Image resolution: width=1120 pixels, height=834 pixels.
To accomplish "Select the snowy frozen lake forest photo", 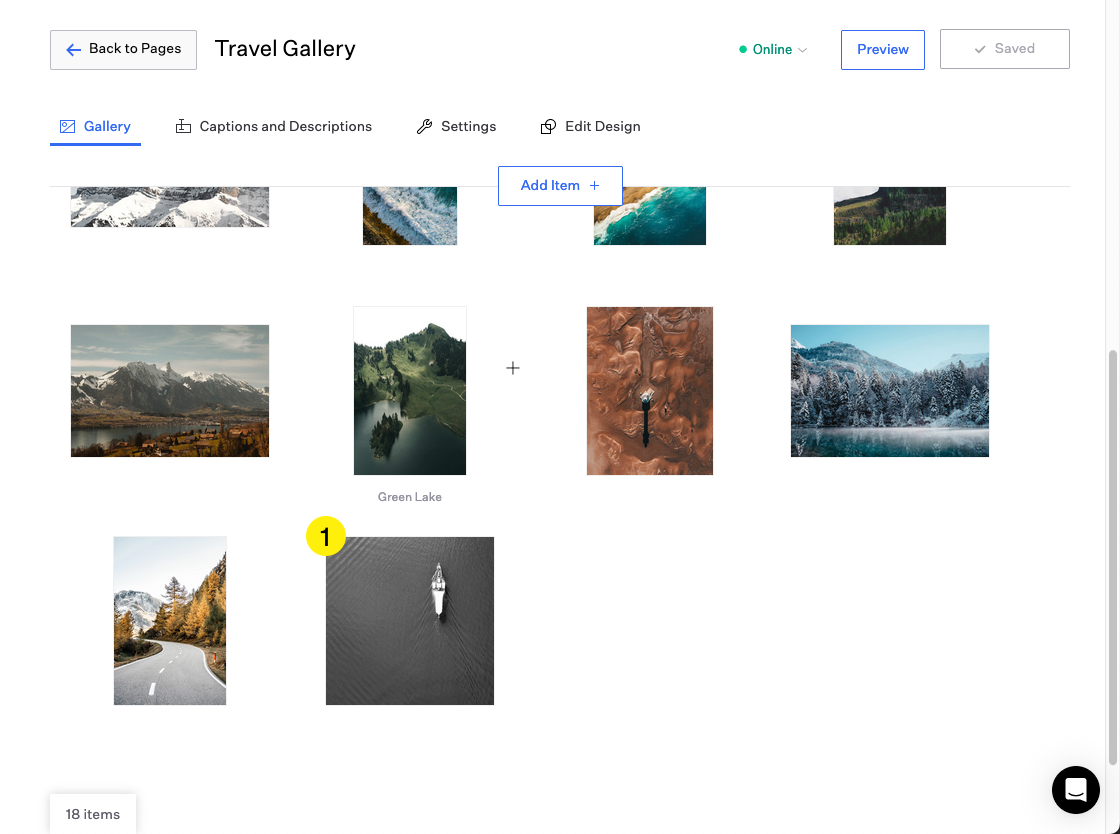I will click(x=890, y=391).
